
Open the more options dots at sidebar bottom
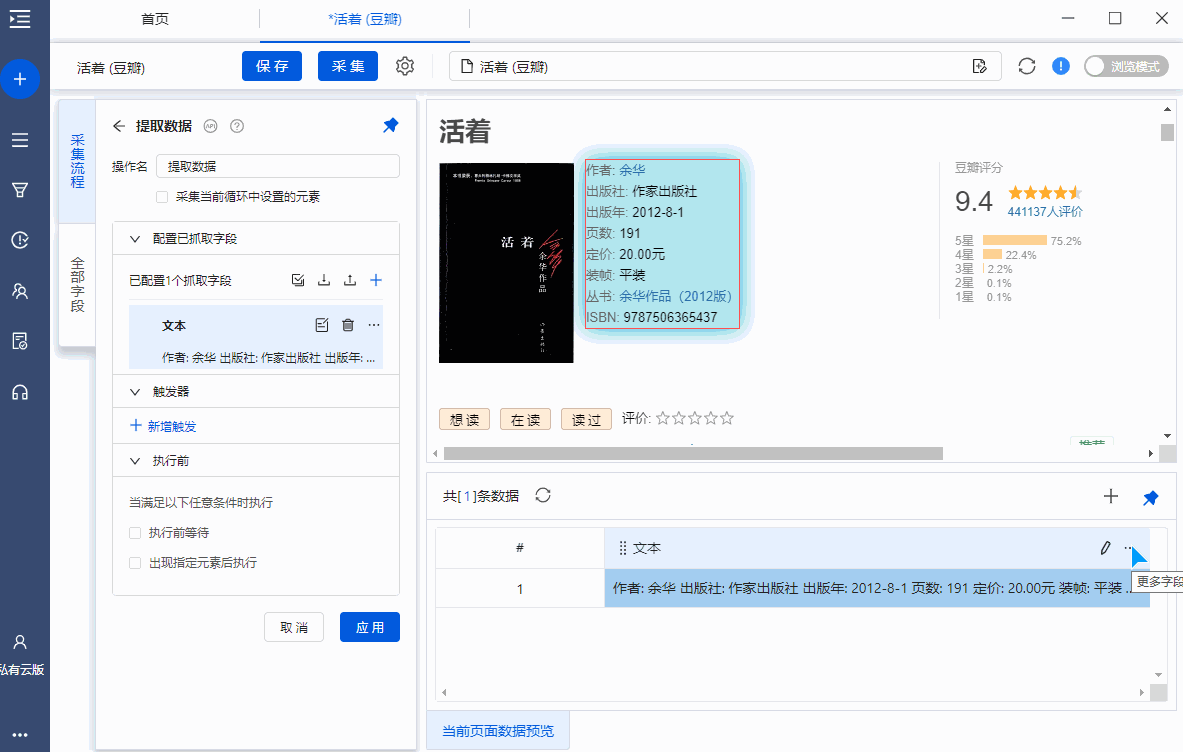tap(20, 735)
